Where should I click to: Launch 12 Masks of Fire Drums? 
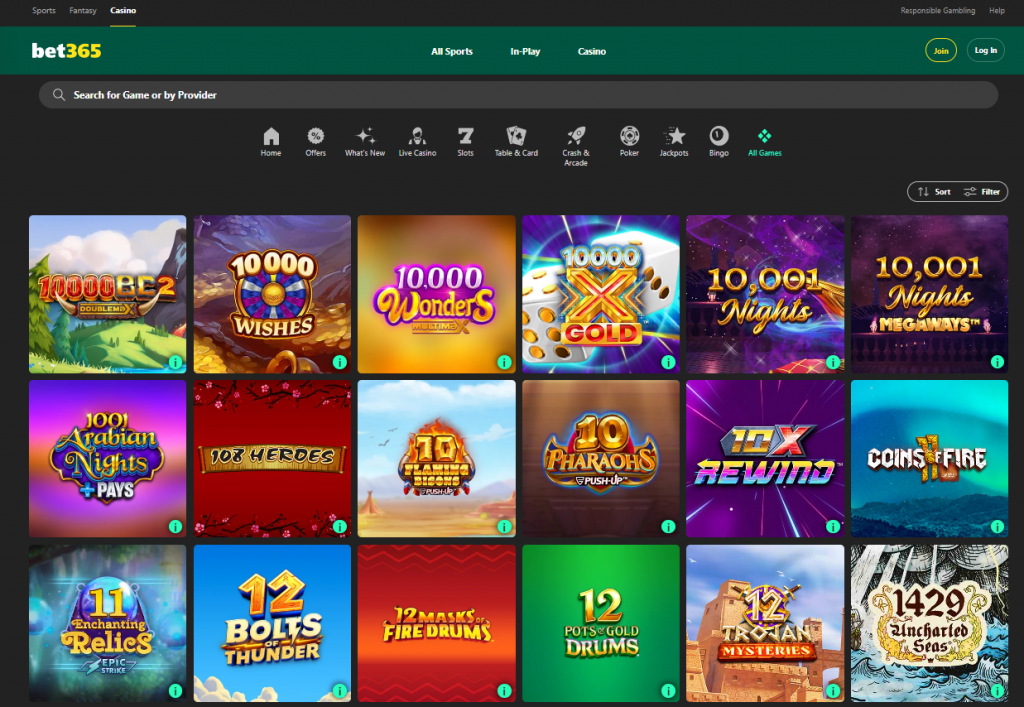click(x=436, y=623)
